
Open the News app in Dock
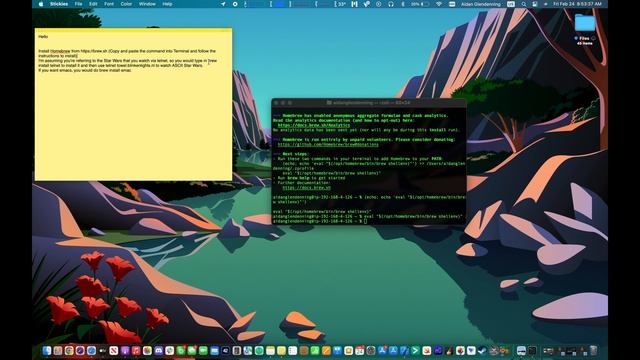pos(113,351)
